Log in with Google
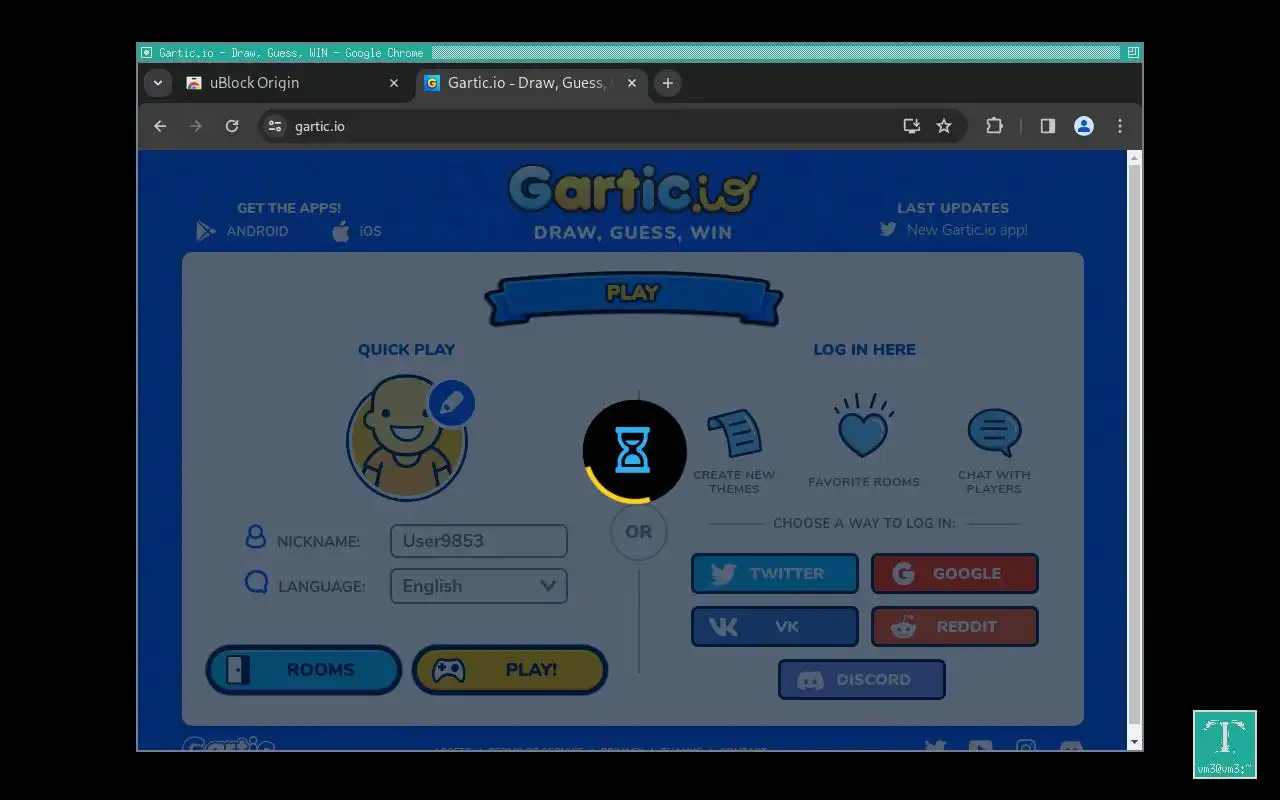The image size is (1280, 800). point(955,574)
